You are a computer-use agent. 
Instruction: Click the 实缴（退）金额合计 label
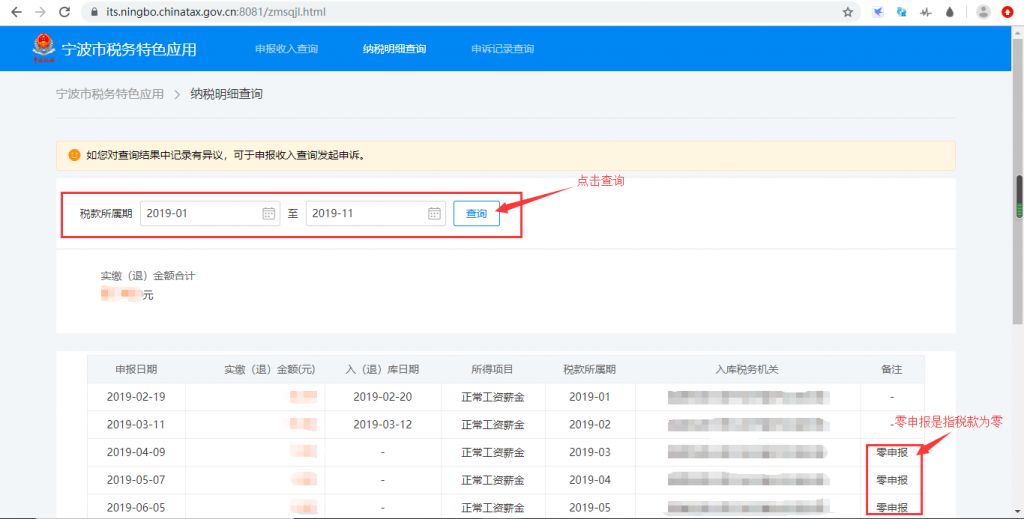click(148, 276)
